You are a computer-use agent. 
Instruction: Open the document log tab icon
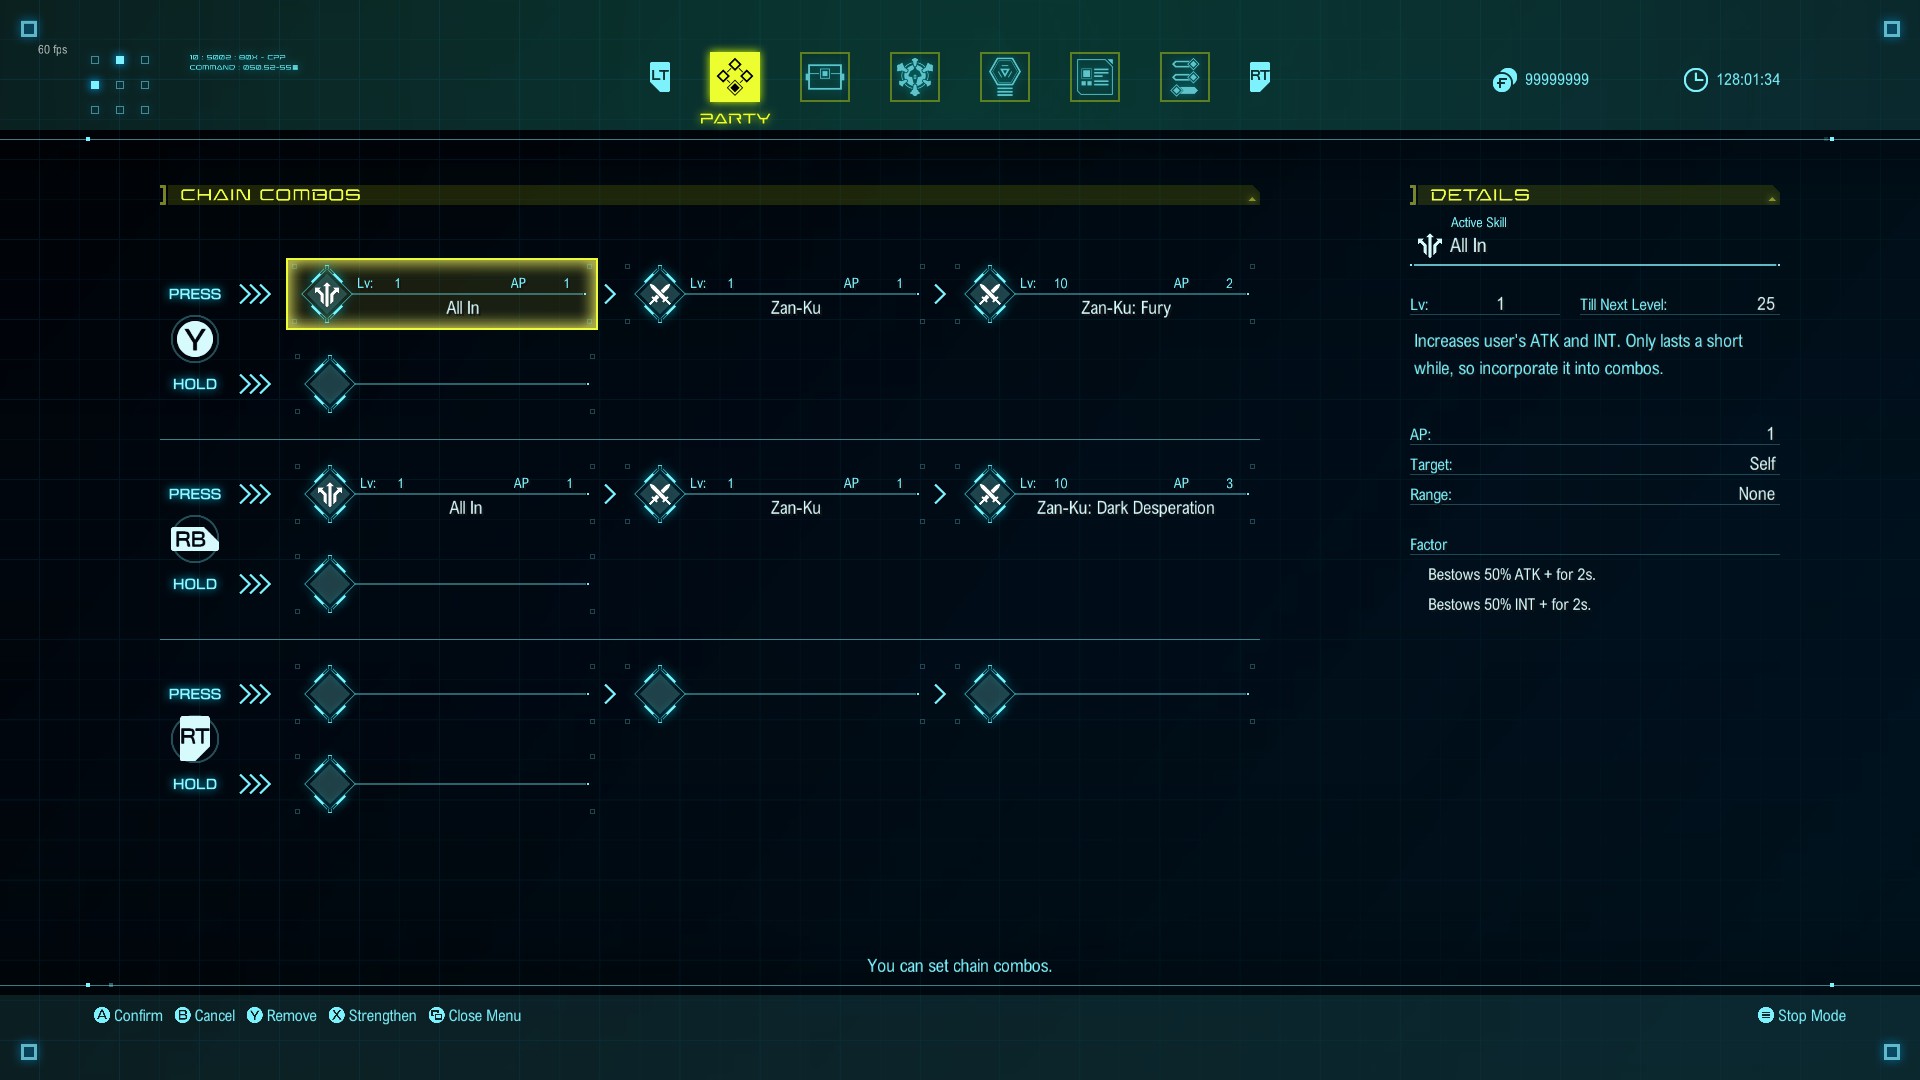(x=1094, y=77)
